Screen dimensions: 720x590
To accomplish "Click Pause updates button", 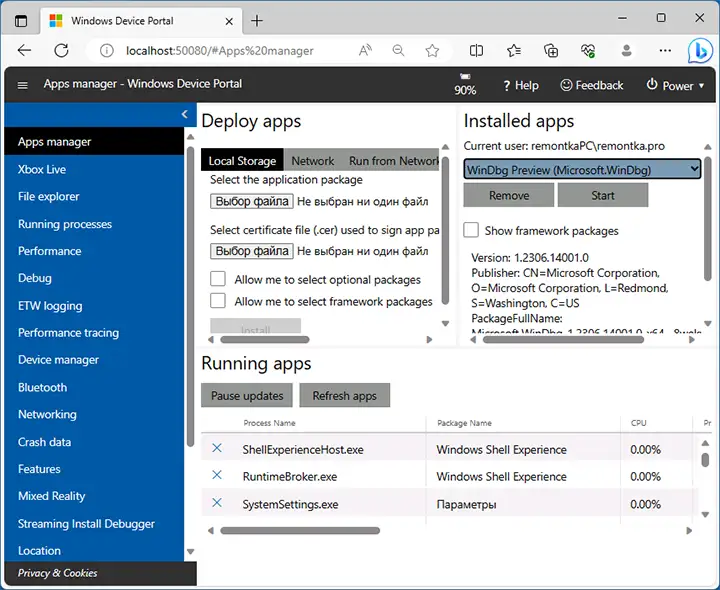I will [247, 395].
